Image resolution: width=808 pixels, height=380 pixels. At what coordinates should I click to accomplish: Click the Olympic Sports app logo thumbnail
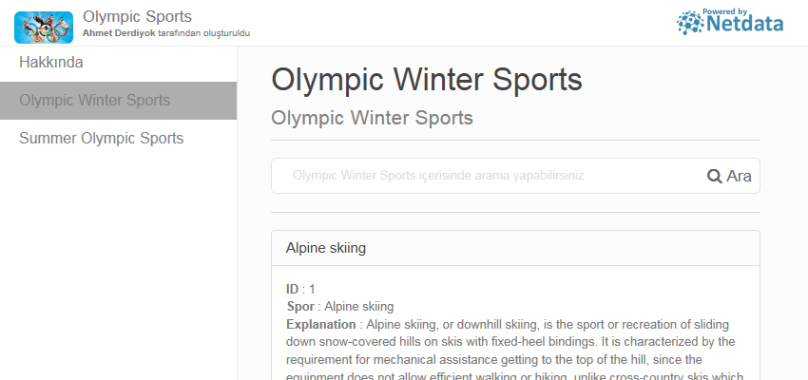pos(44,27)
